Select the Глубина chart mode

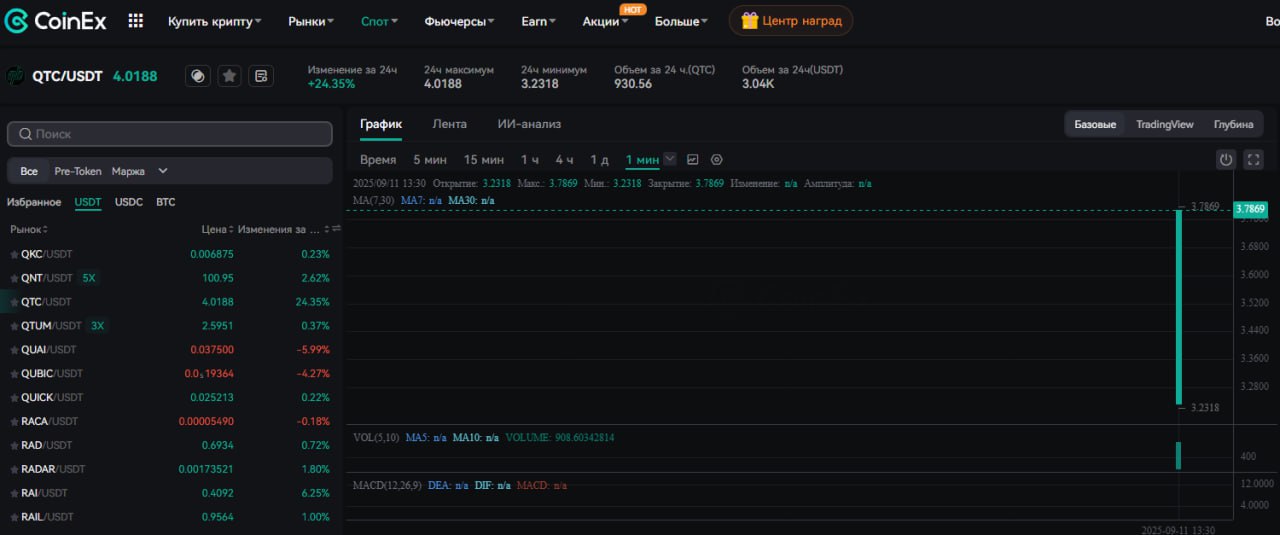click(1233, 124)
